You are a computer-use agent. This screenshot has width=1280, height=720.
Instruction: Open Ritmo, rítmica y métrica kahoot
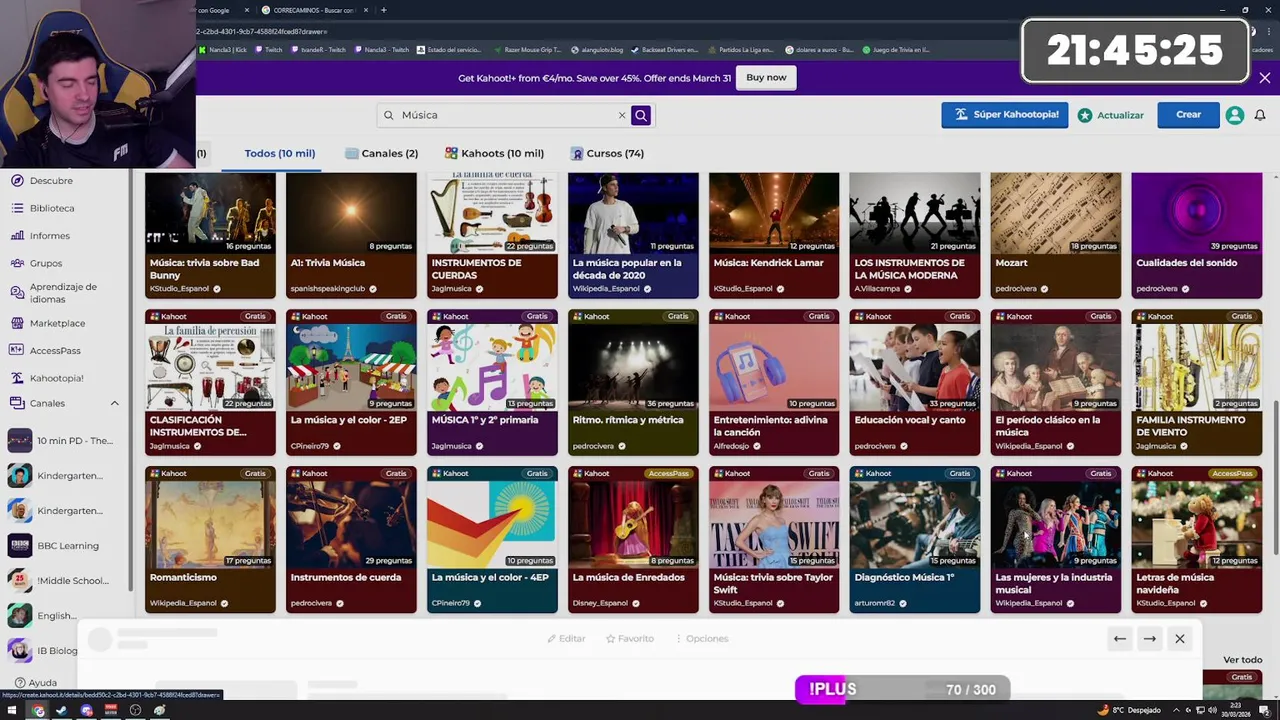(633, 382)
